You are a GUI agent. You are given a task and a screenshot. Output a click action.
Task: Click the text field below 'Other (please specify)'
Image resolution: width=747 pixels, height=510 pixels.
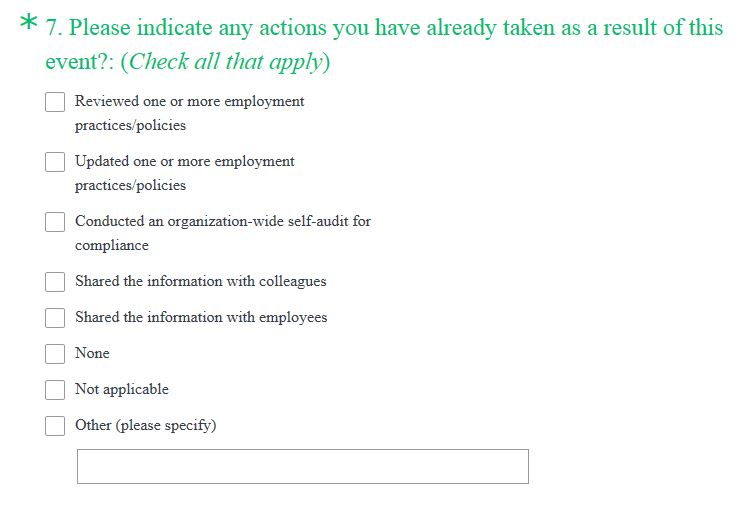pos(302,467)
